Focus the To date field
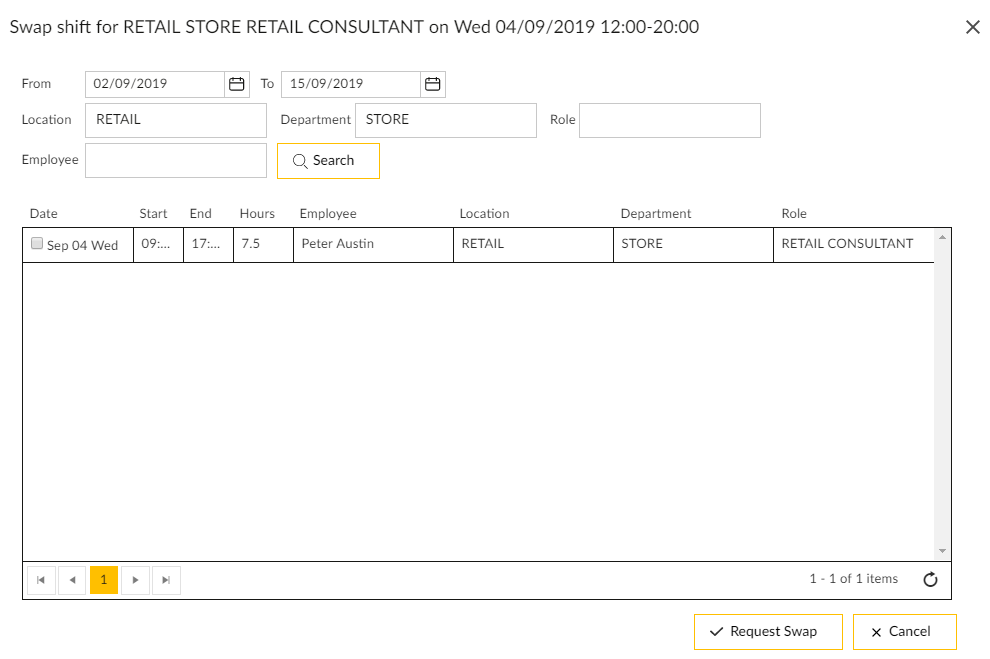Image resolution: width=990 pixels, height=659 pixels. click(x=351, y=84)
